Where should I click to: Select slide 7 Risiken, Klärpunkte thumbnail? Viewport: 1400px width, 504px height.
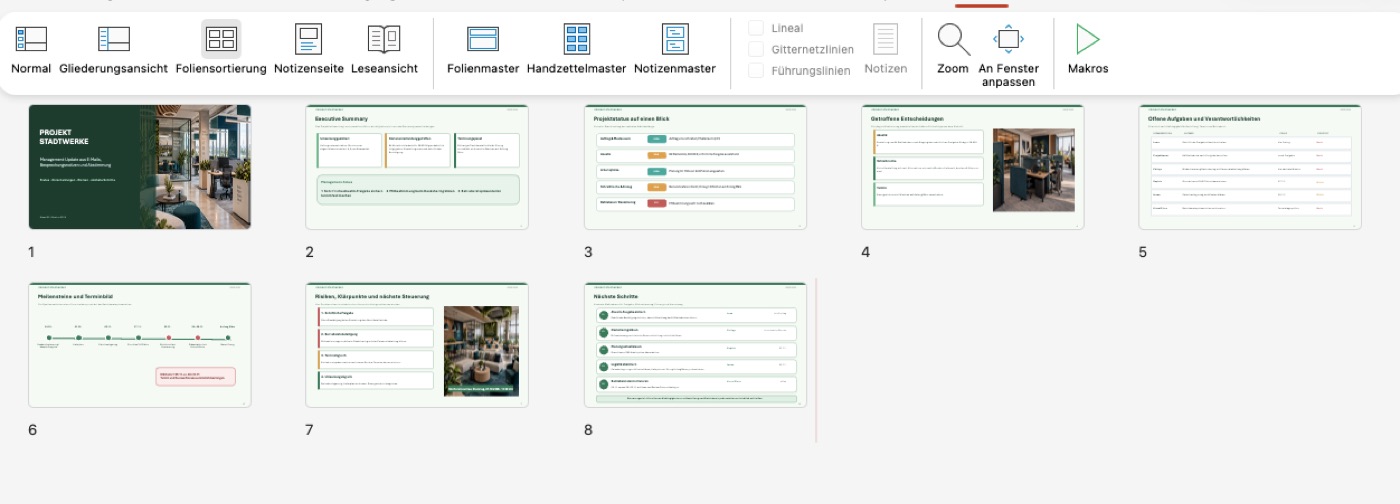[417, 345]
